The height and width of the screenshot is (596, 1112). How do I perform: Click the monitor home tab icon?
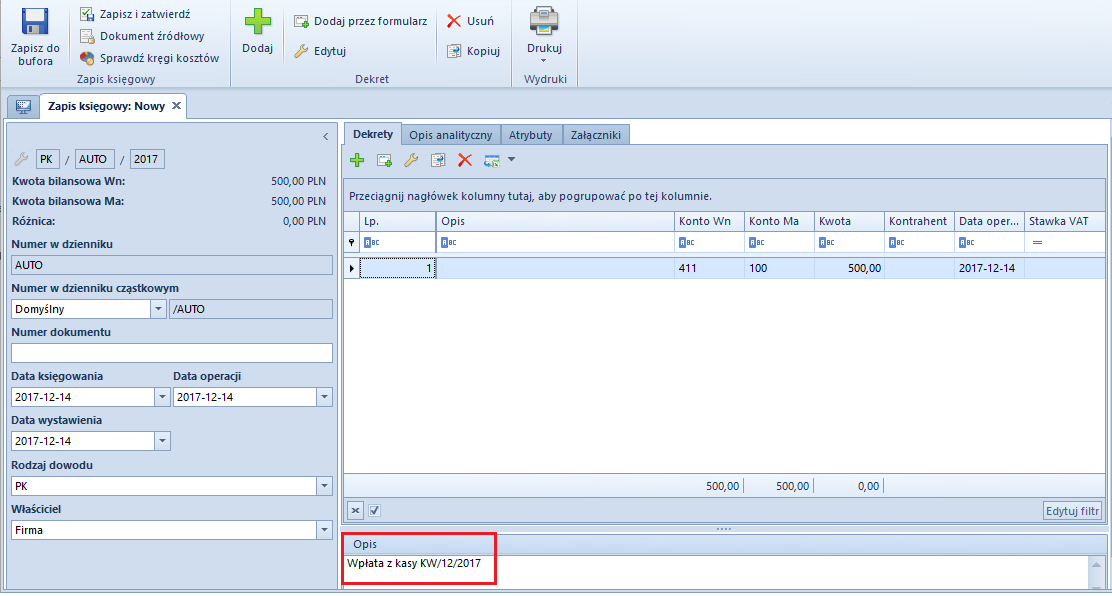pos(23,106)
